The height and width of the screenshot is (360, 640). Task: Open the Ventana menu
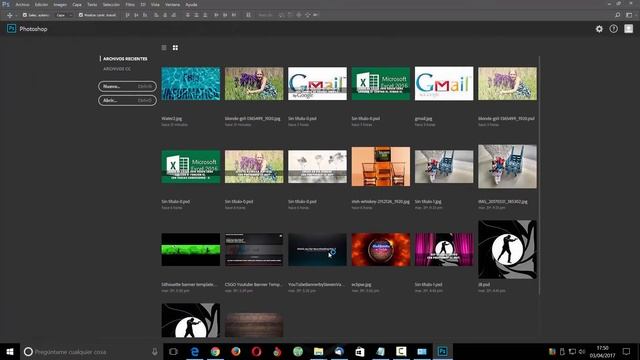tap(173, 4)
